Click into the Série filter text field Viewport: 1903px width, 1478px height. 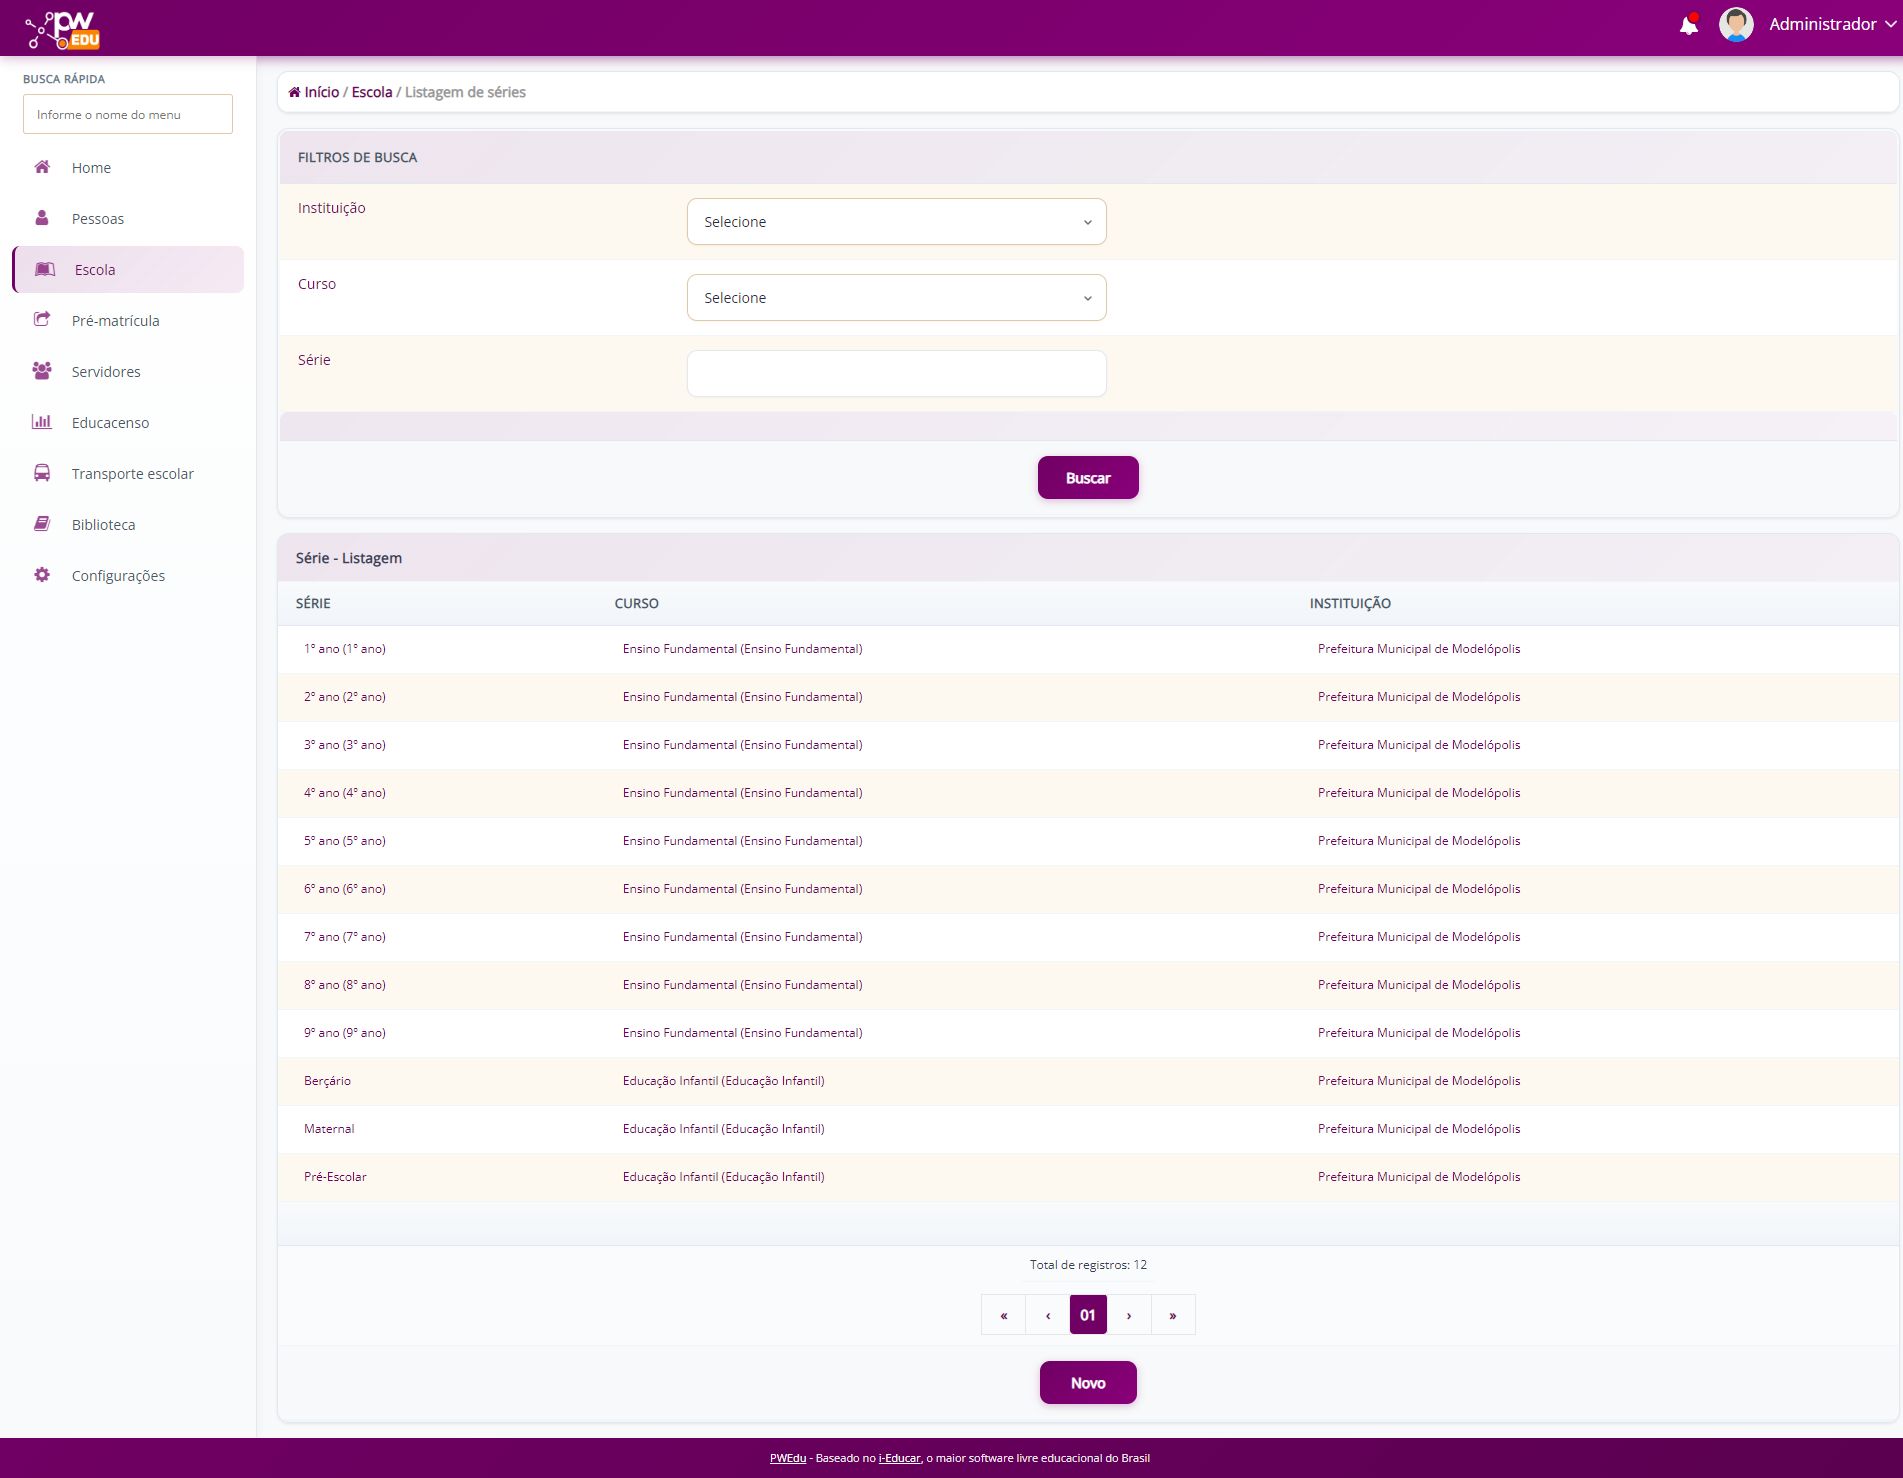[x=896, y=374]
